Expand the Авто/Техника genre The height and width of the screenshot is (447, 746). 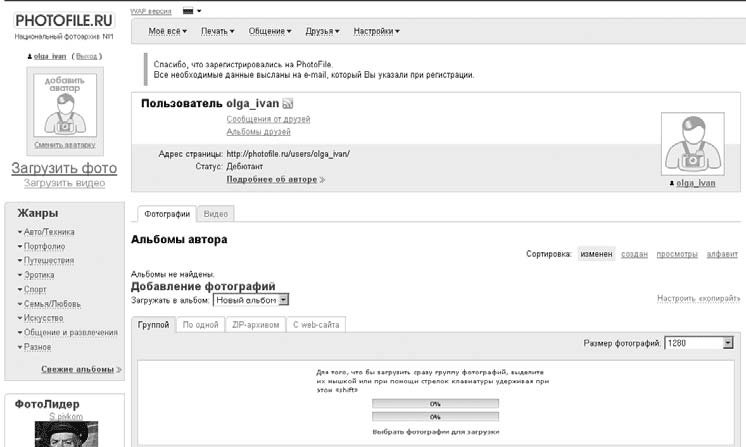coord(46,232)
